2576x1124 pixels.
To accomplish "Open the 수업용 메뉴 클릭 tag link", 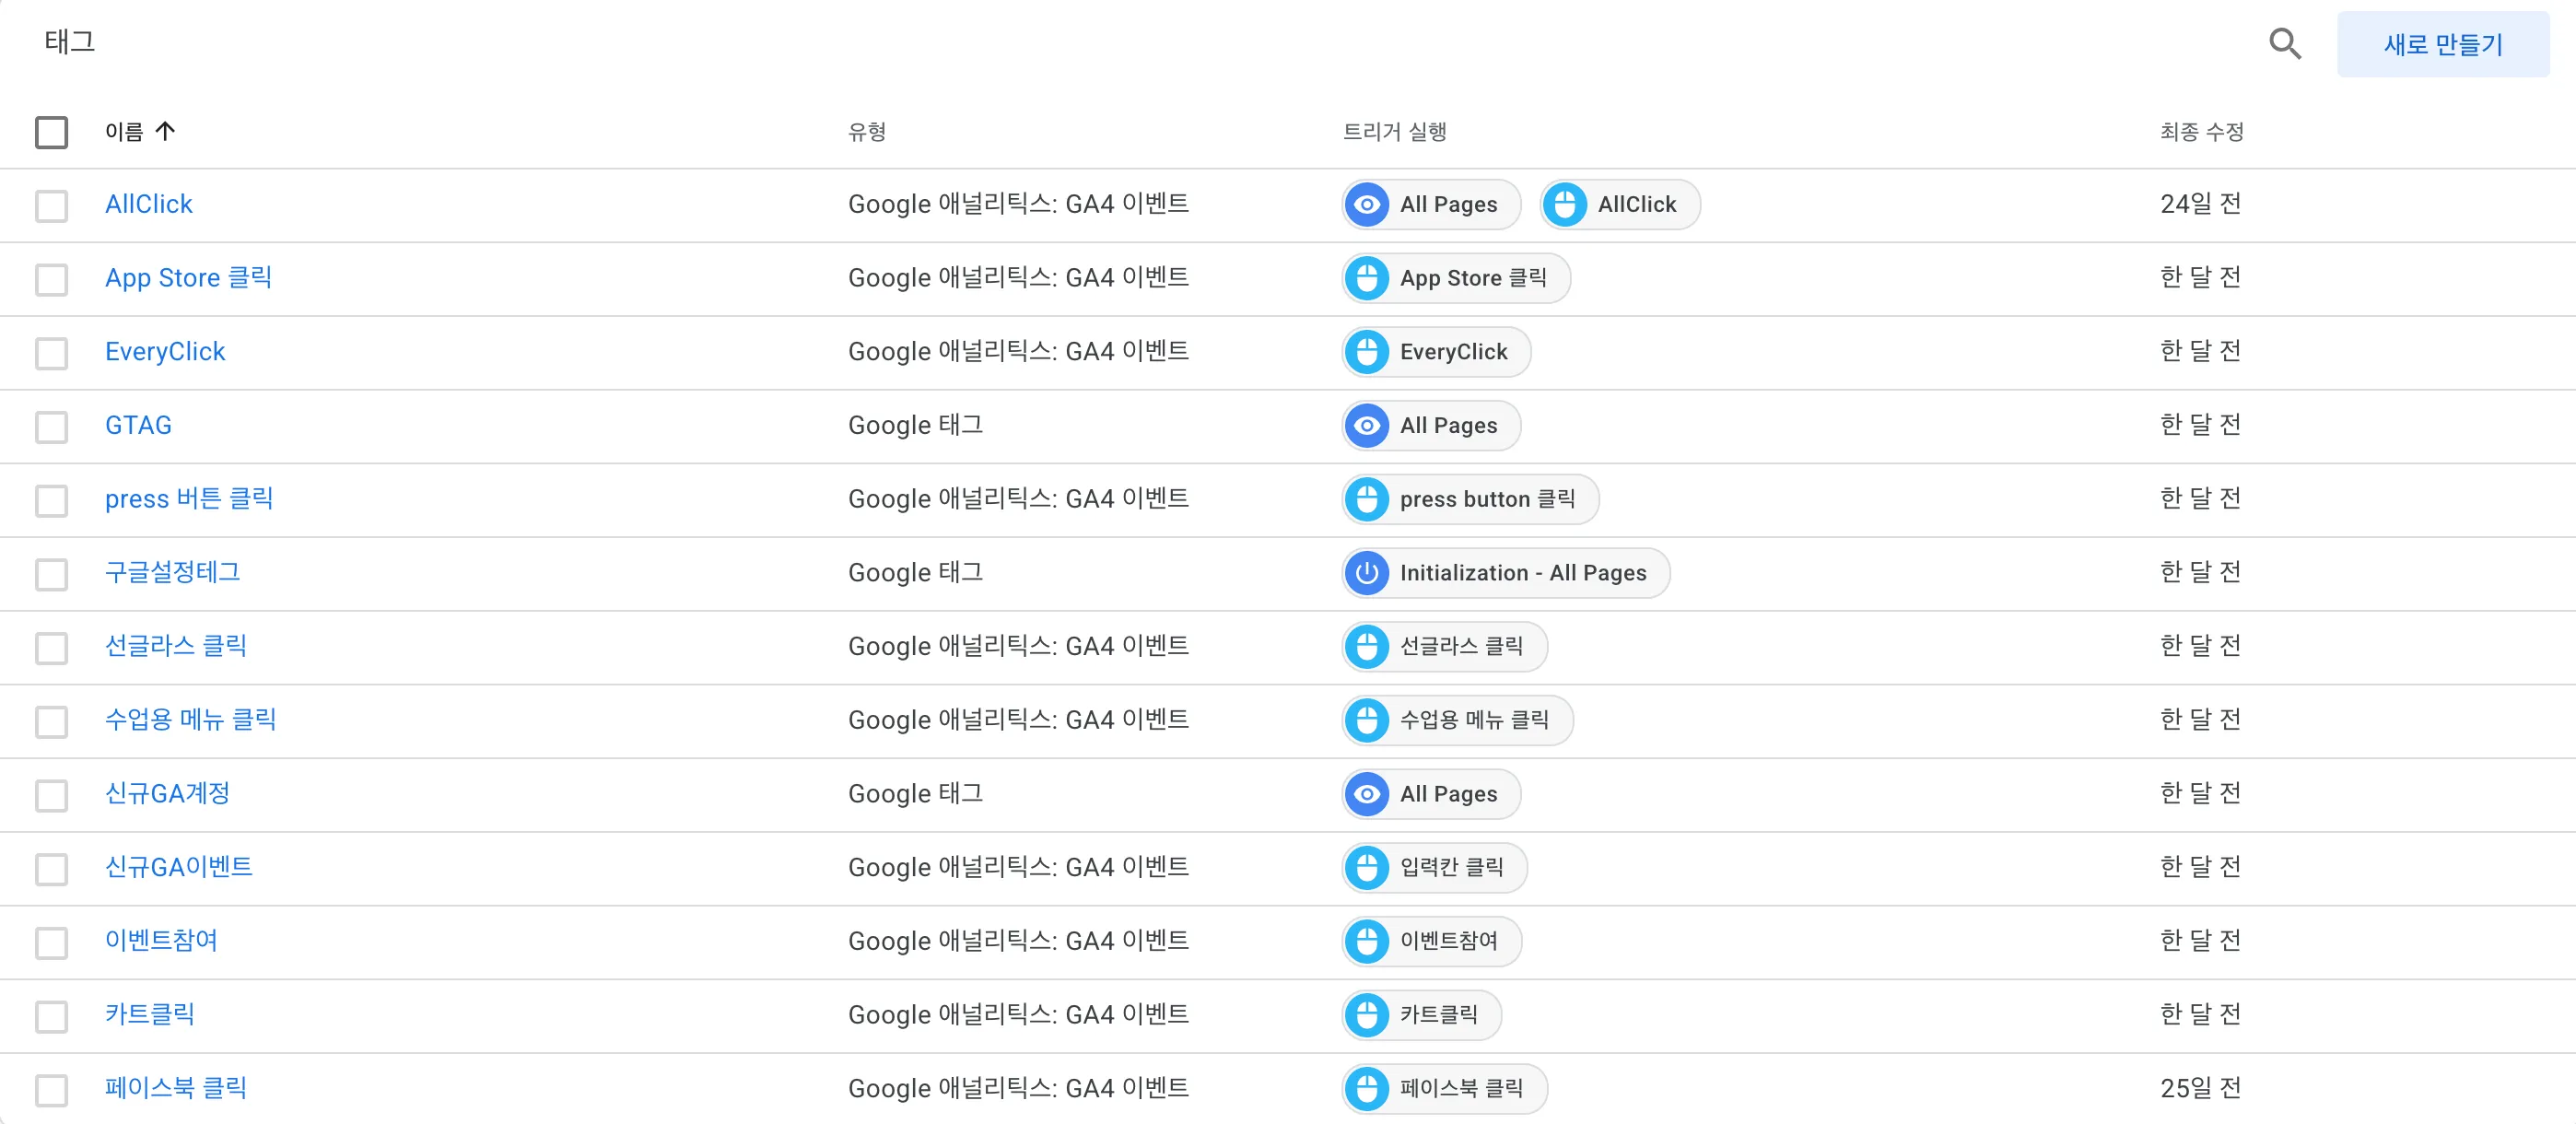I will [191, 719].
